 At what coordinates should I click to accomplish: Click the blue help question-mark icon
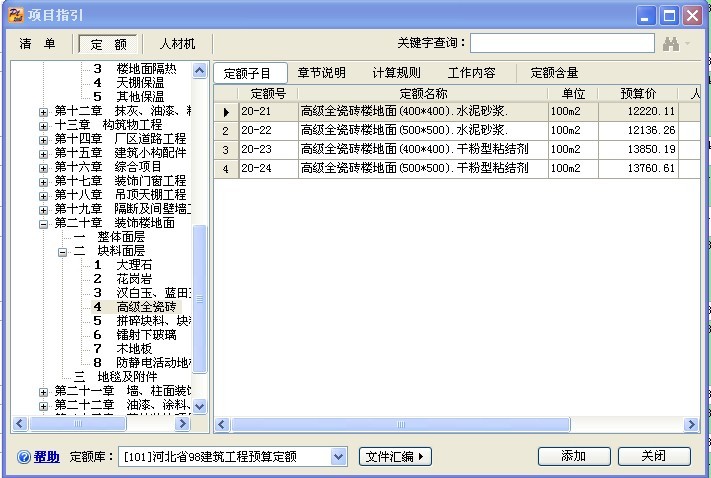pos(24,457)
